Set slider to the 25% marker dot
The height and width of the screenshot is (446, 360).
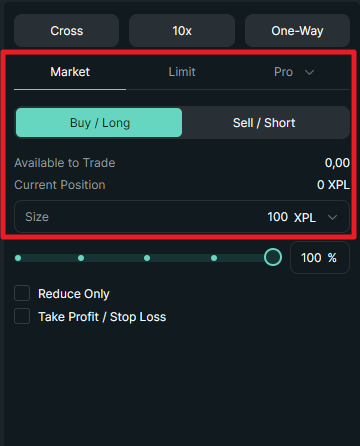(x=81, y=258)
